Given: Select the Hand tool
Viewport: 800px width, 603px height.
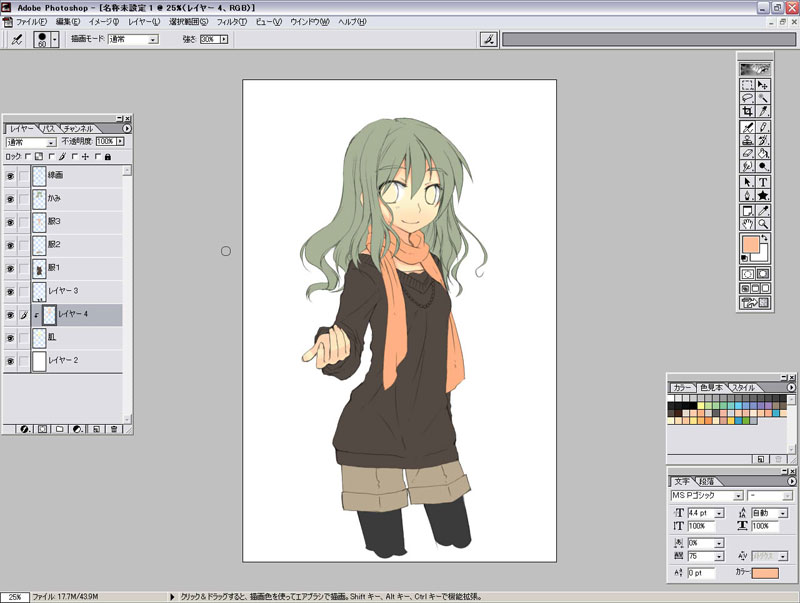Looking at the screenshot, I should click(x=747, y=224).
